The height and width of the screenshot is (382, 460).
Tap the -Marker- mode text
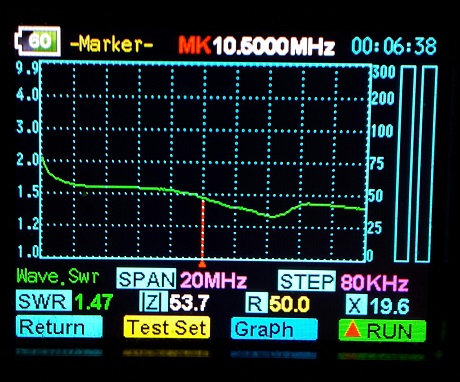(x=112, y=44)
